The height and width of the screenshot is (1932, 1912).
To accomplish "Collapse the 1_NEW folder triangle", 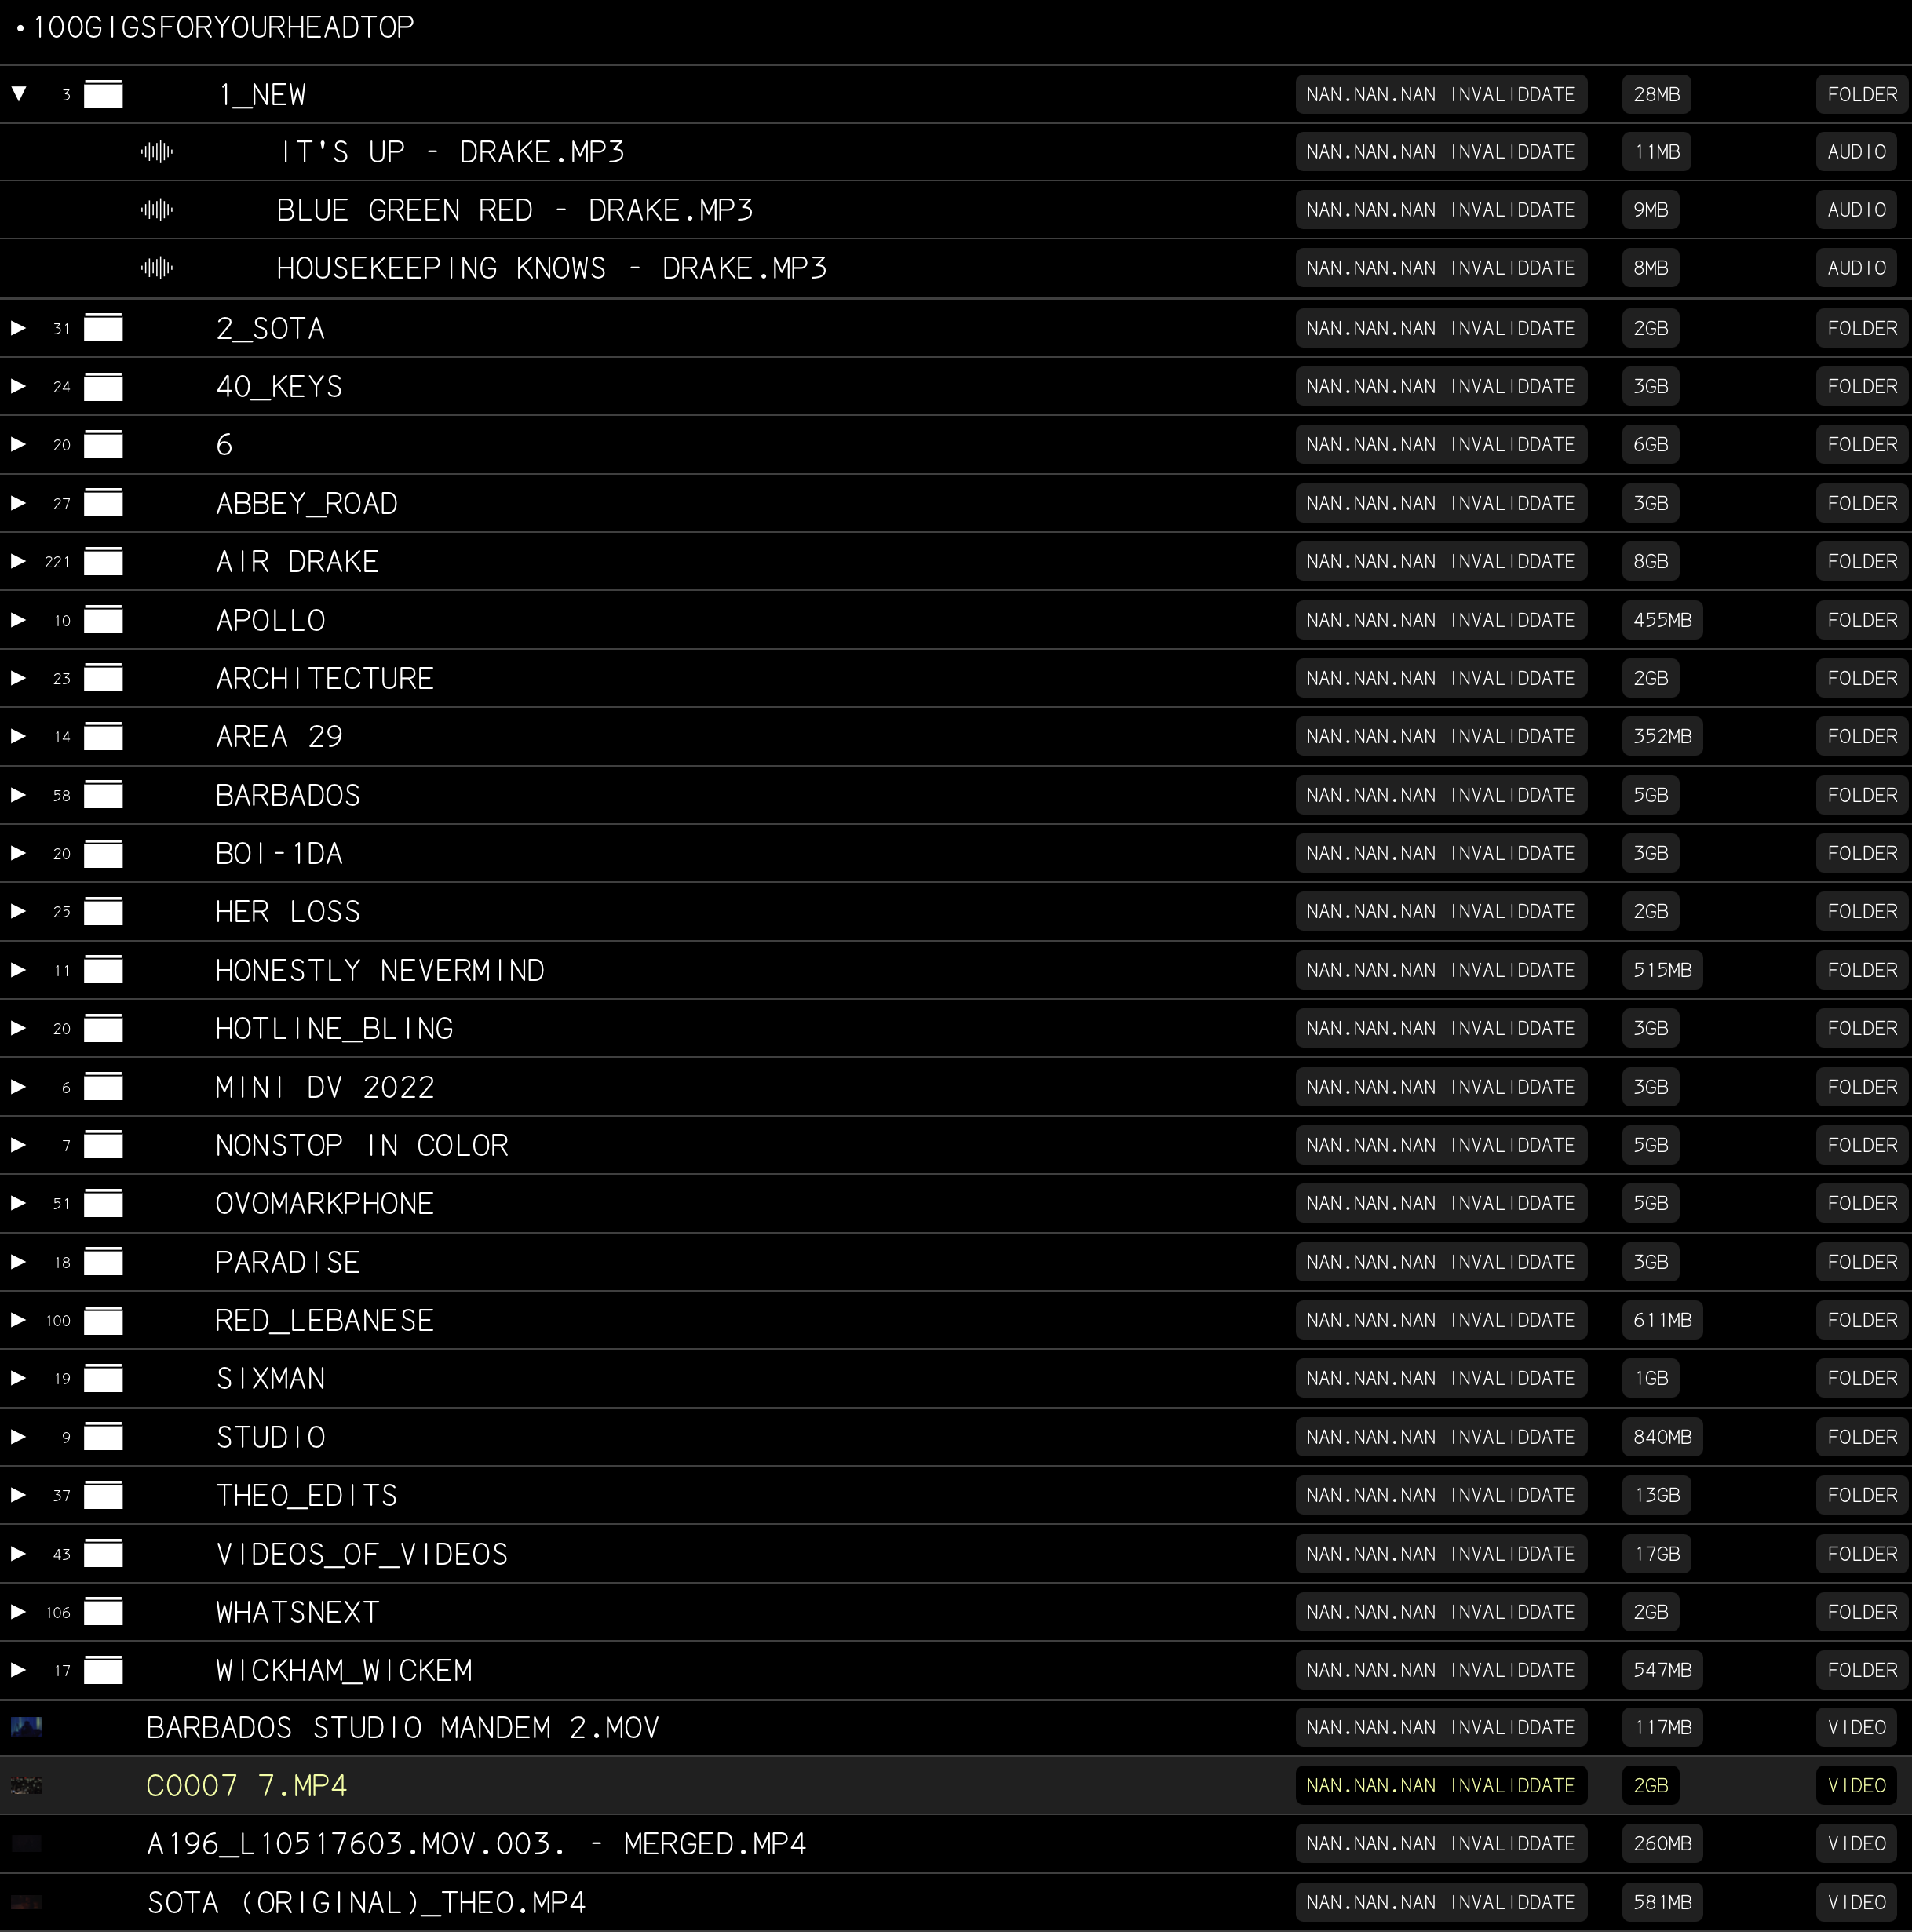I will tap(19, 94).
